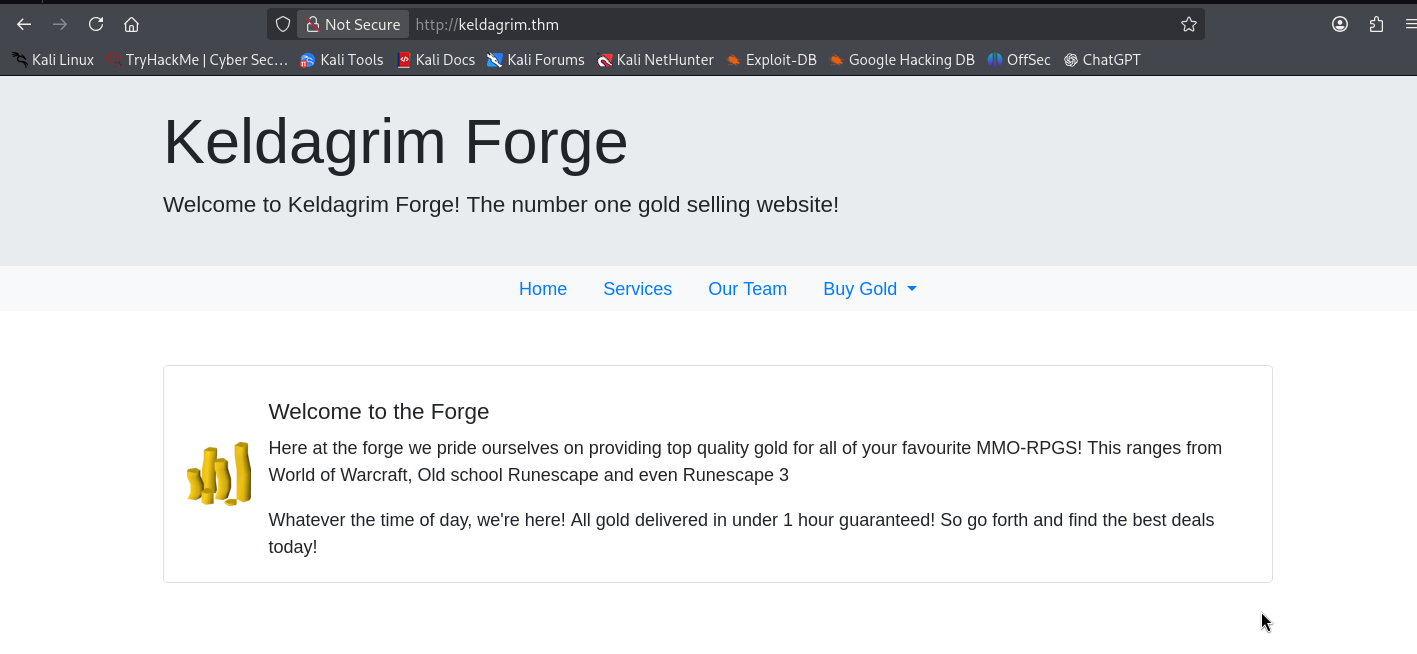This screenshot has width=1417, height=654.
Task: Bookmark this page with star icon
Action: [1188, 24]
